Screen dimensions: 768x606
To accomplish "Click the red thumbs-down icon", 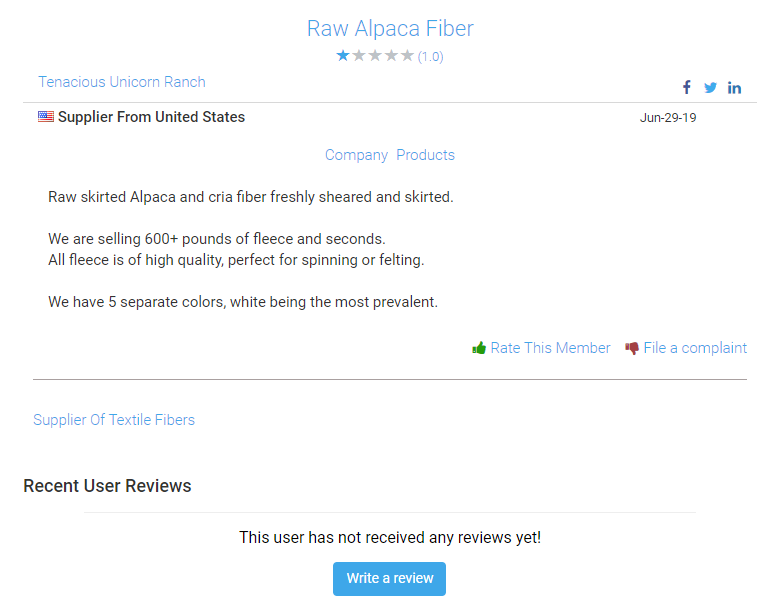I will (x=632, y=348).
